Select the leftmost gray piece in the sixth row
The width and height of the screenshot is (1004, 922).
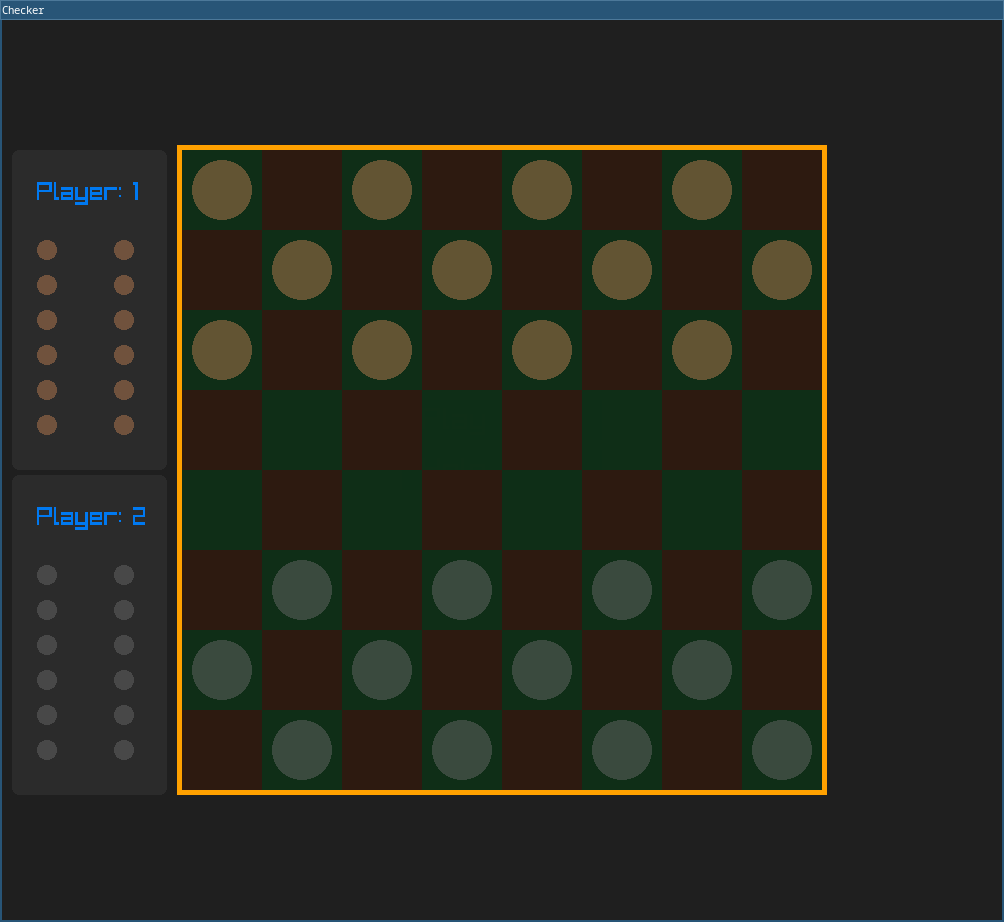click(x=302, y=590)
